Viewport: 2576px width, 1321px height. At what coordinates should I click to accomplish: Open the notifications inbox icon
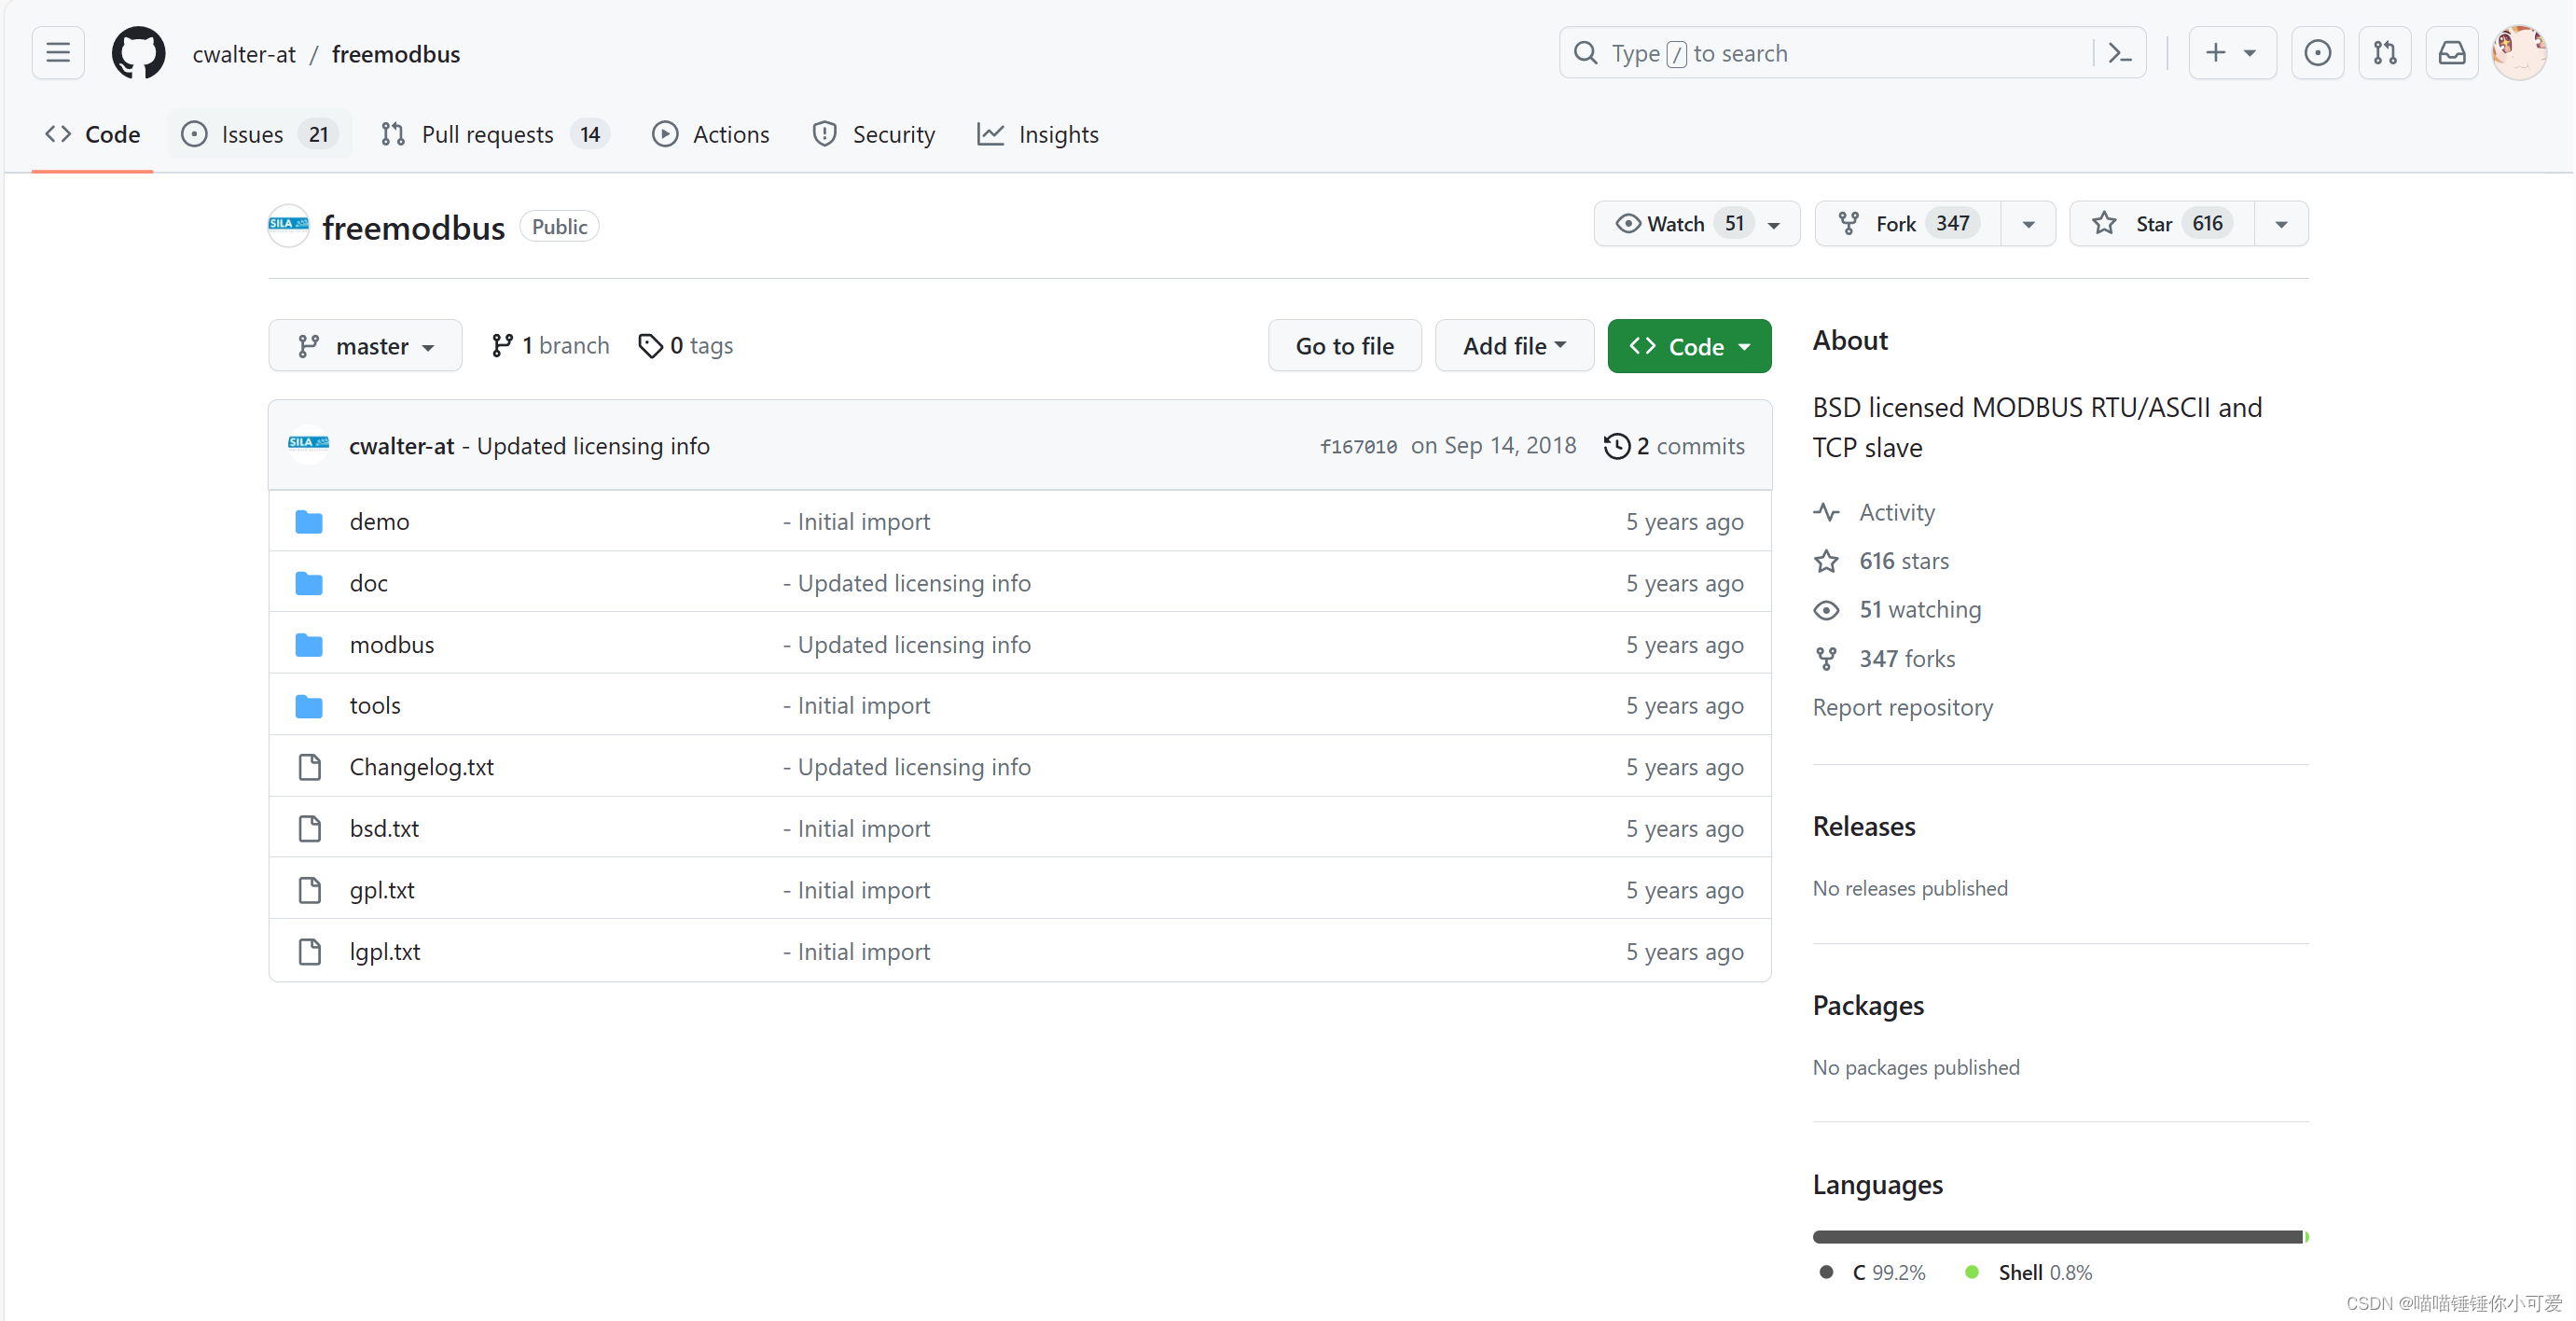[x=2452, y=53]
